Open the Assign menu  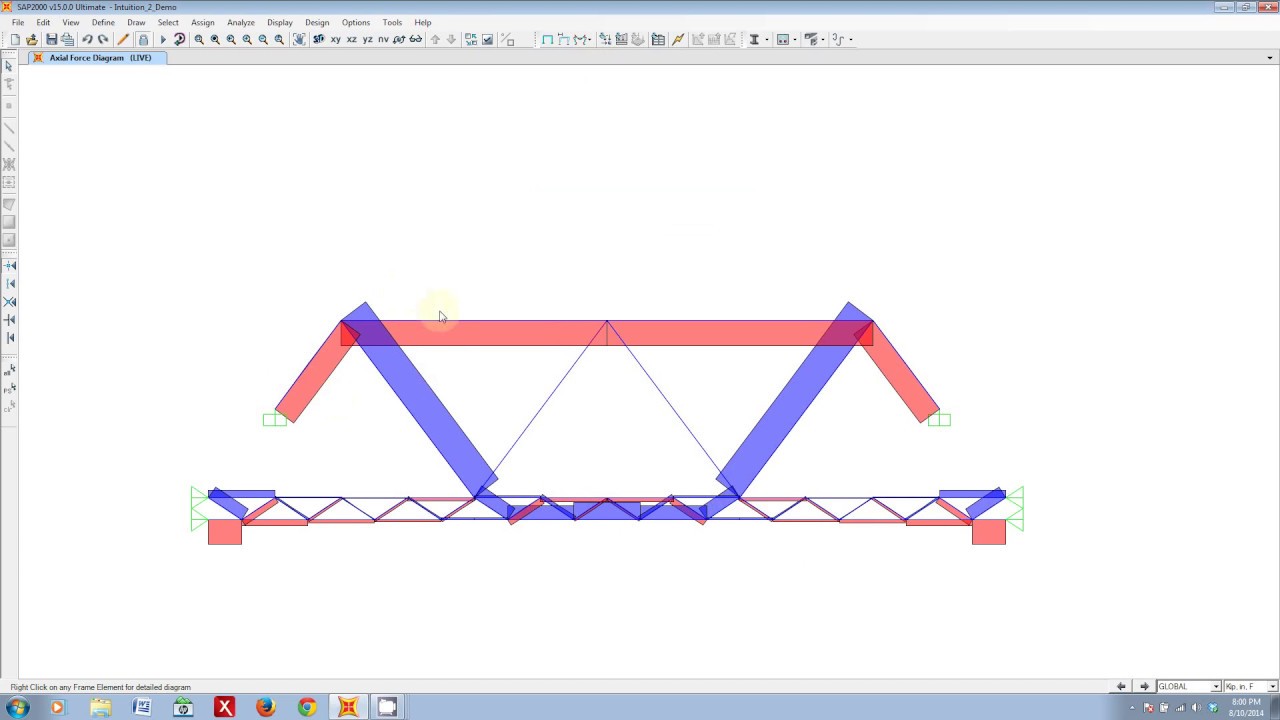tap(203, 22)
